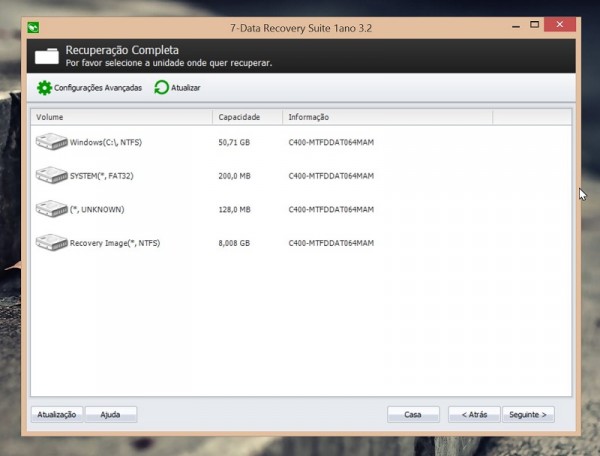
Task: Open the Ajuda help button
Action: pos(111,414)
